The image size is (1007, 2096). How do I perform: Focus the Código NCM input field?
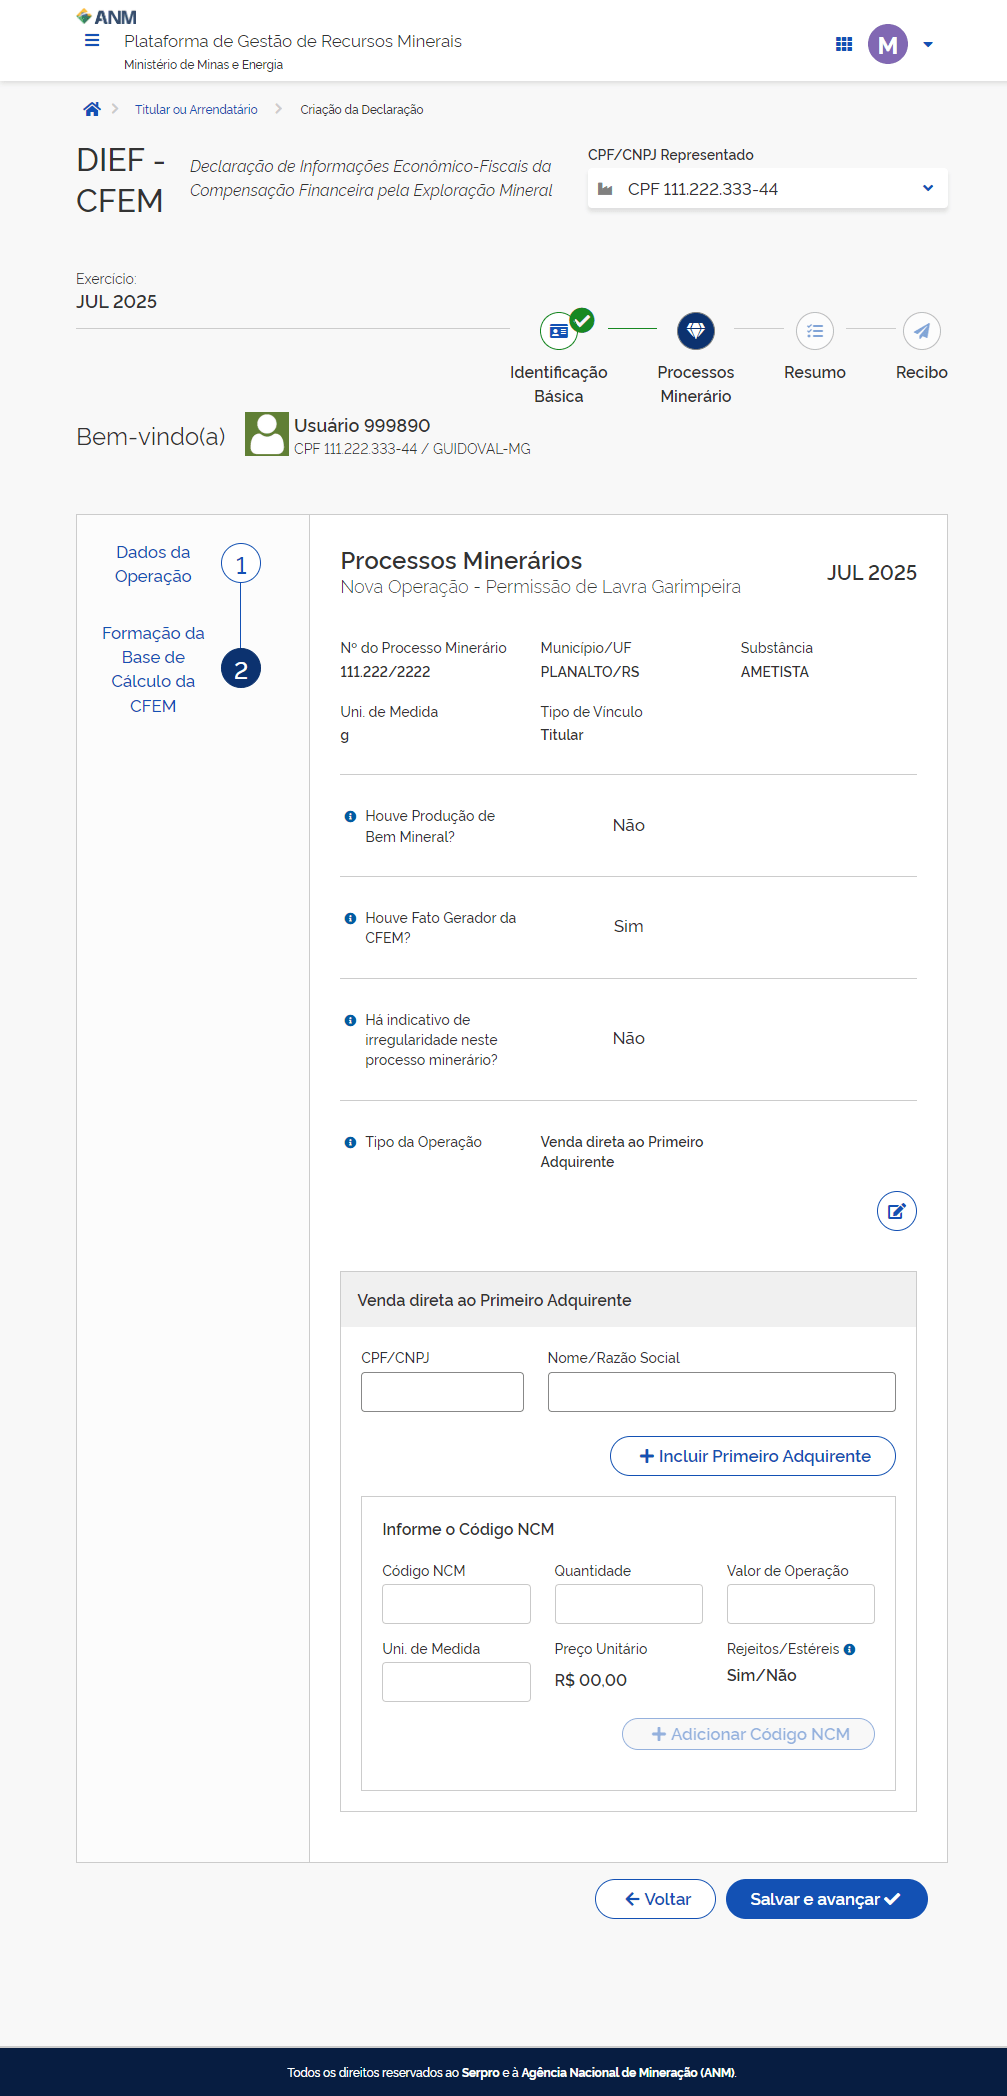456,1604
